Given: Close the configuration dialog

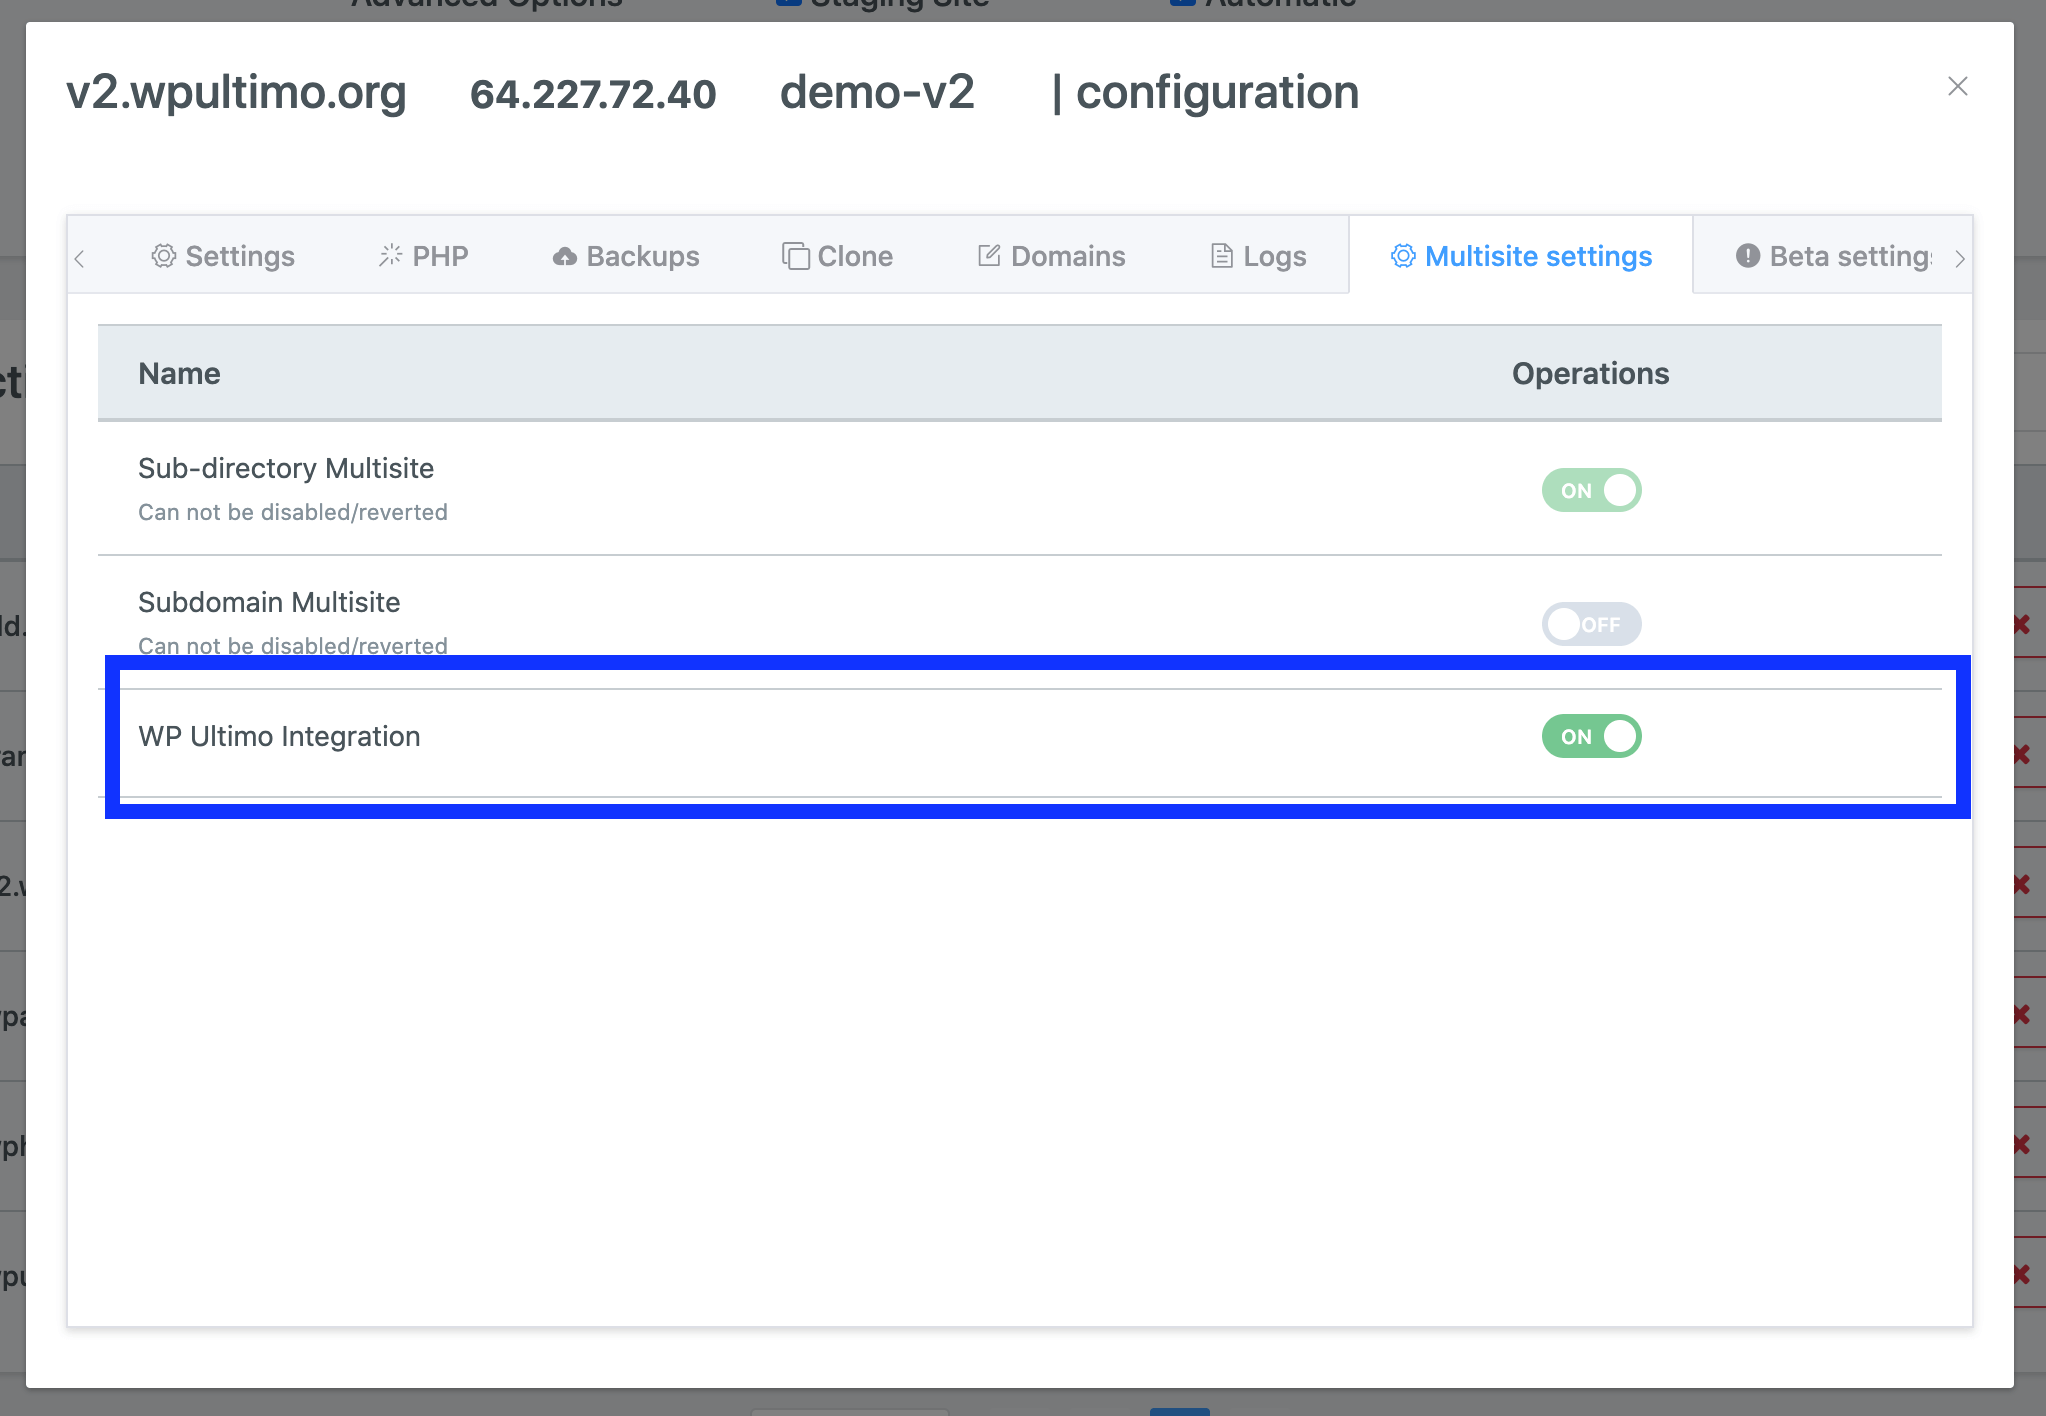Looking at the screenshot, I should pos(1957,87).
